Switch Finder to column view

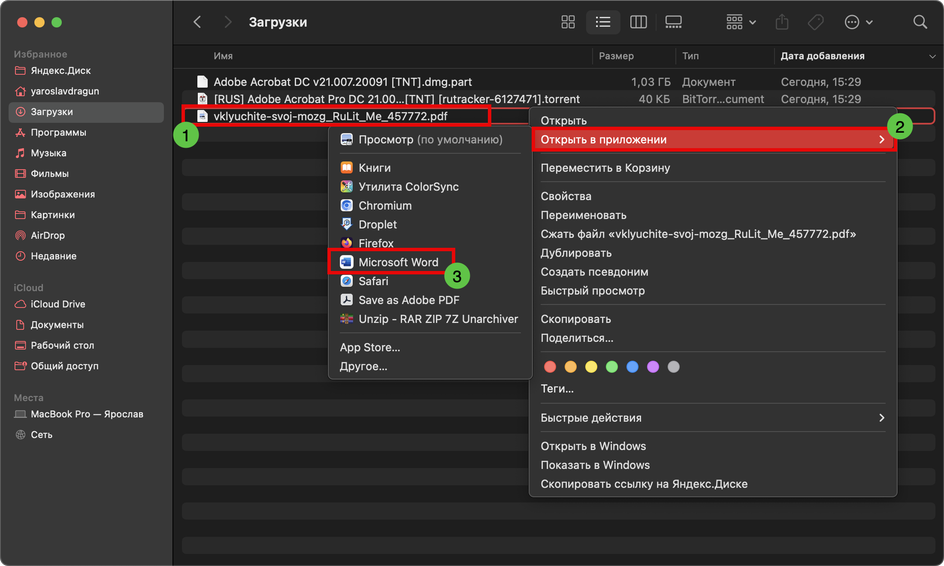(x=638, y=22)
